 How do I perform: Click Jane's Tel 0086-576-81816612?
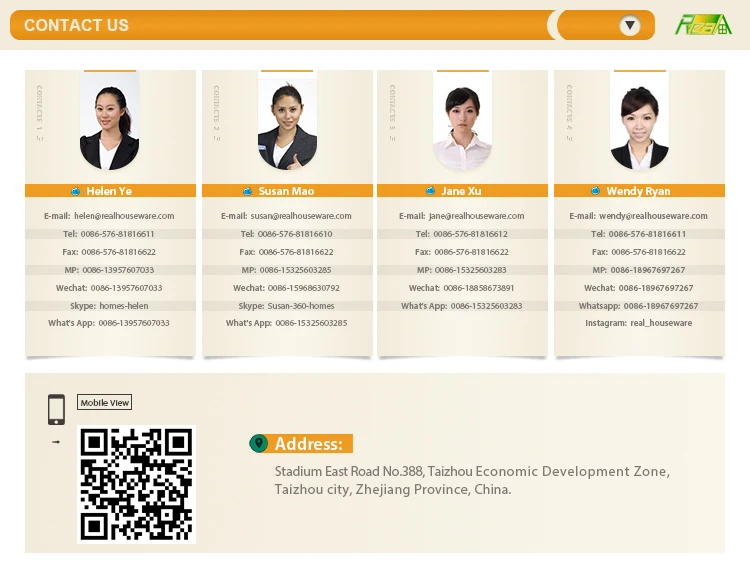click(x=470, y=234)
